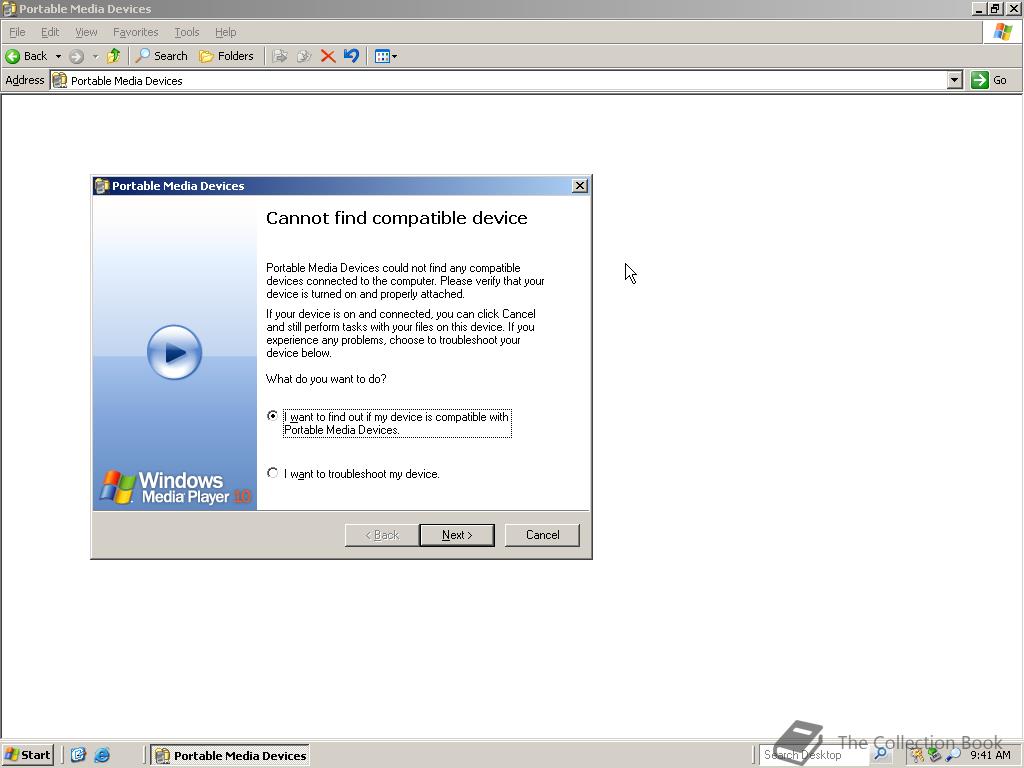
Task: Toggle the Folders pane
Action: (226, 56)
